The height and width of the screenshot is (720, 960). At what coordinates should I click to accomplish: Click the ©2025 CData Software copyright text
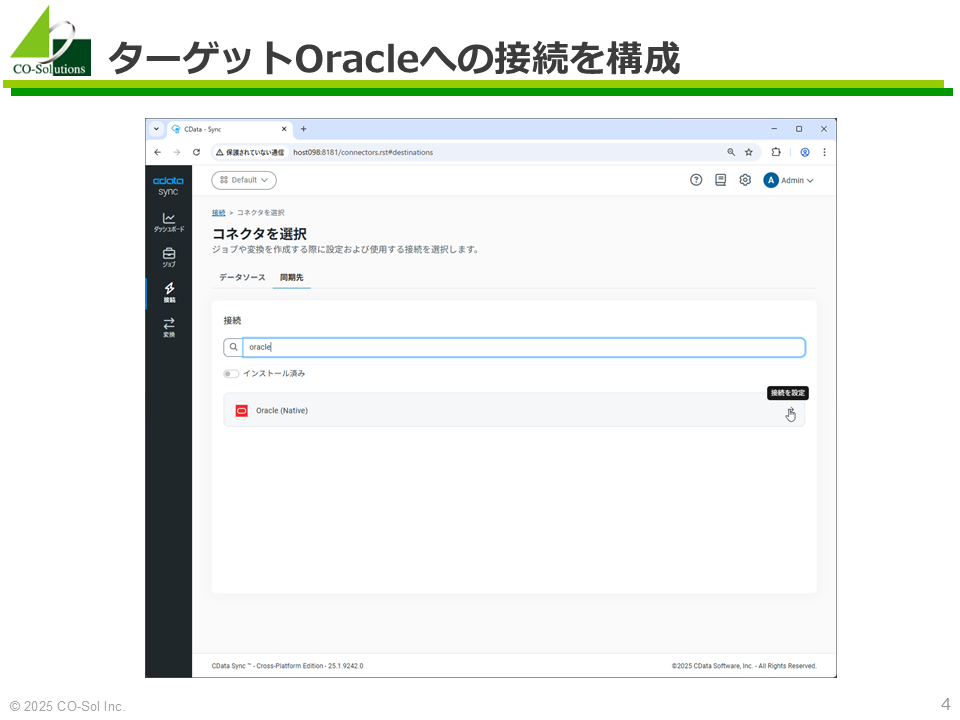744,666
